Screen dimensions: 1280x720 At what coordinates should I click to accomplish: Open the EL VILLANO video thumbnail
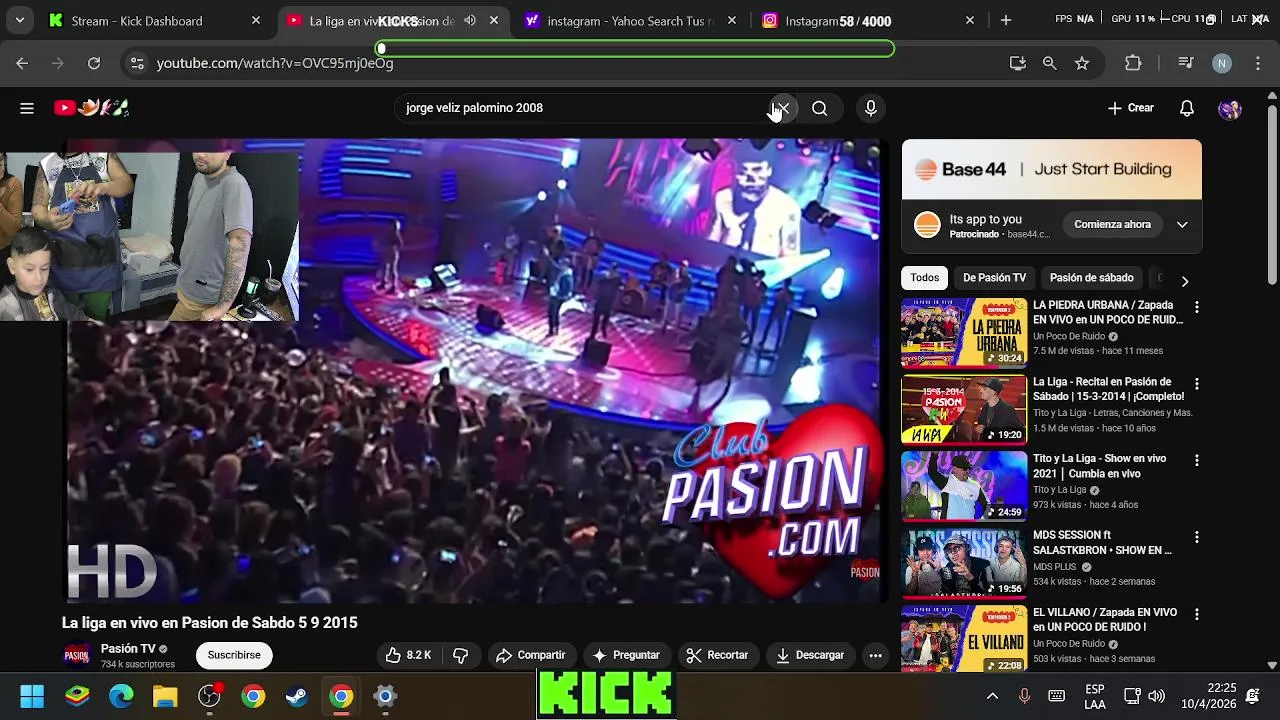click(964, 639)
